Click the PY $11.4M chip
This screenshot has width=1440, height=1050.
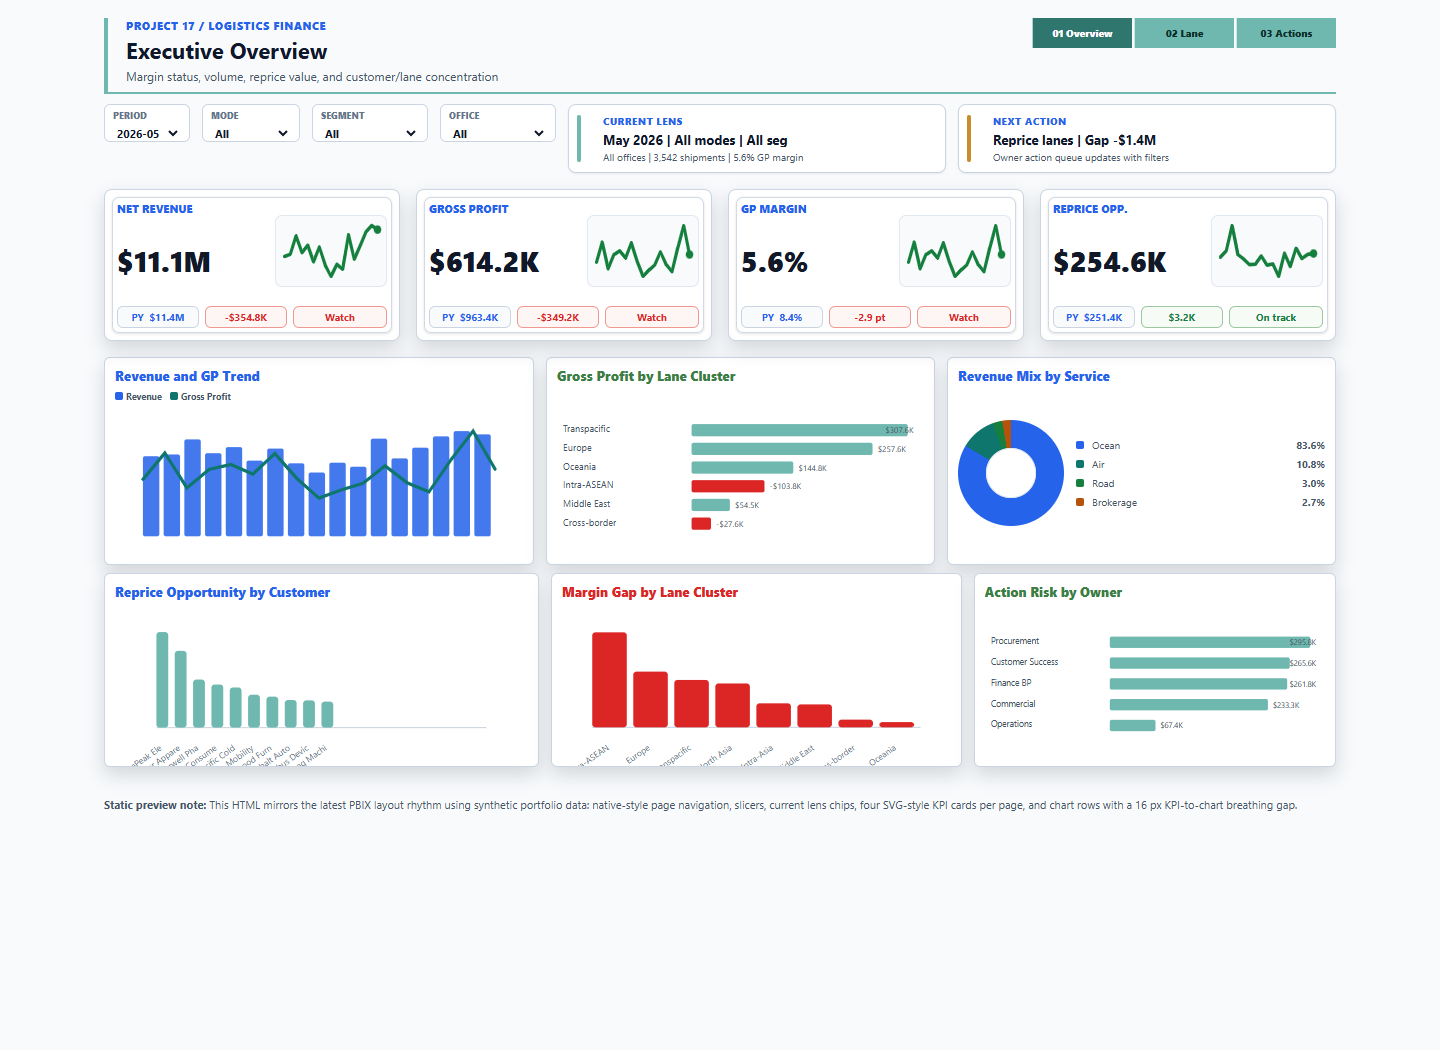(158, 317)
